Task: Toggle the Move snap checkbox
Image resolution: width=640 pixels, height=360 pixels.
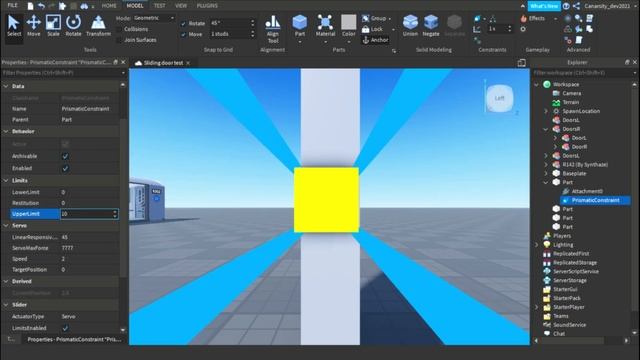Action: pyautogui.click(x=183, y=34)
